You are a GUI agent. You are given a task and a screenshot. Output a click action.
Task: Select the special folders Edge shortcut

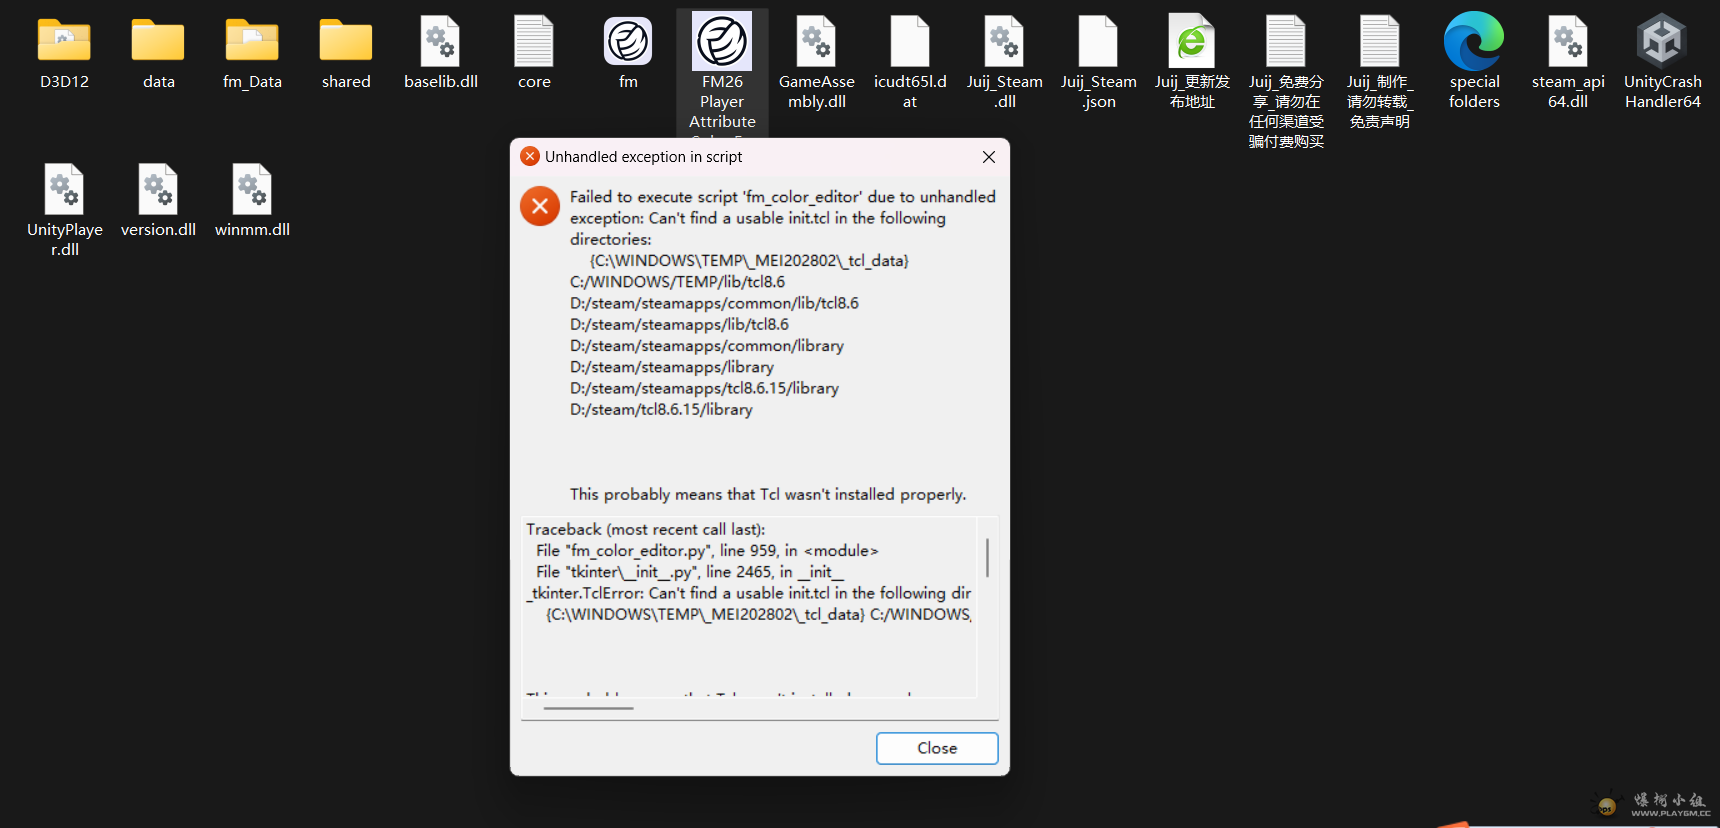pos(1474,42)
